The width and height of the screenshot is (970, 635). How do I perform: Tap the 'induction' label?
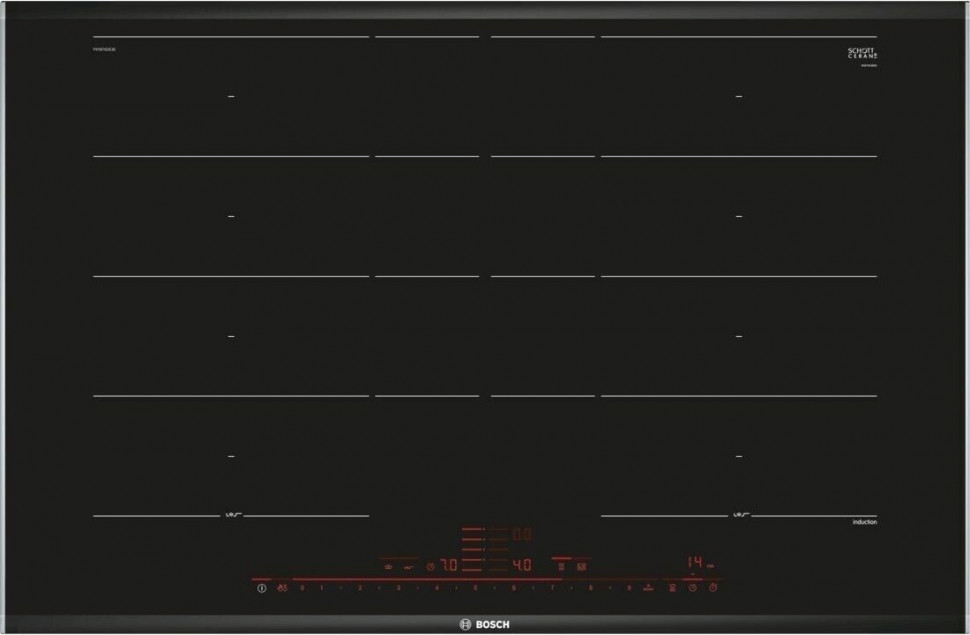pyautogui.click(x=865, y=522)
